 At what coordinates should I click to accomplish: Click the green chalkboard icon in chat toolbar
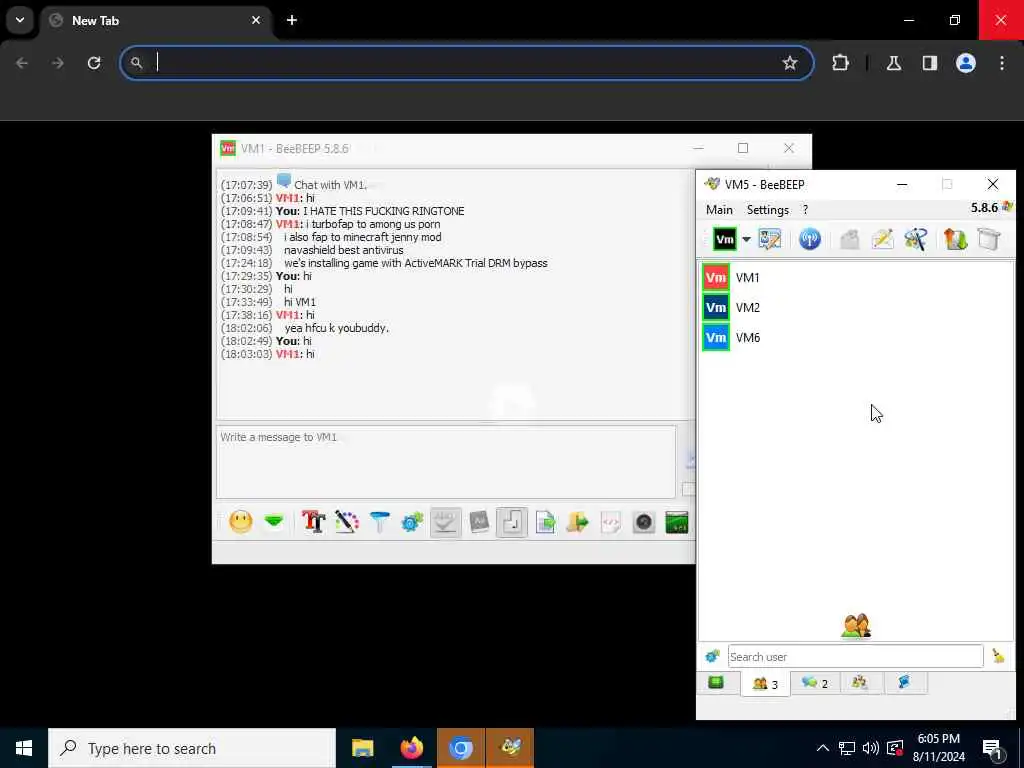tap(677, 522)
